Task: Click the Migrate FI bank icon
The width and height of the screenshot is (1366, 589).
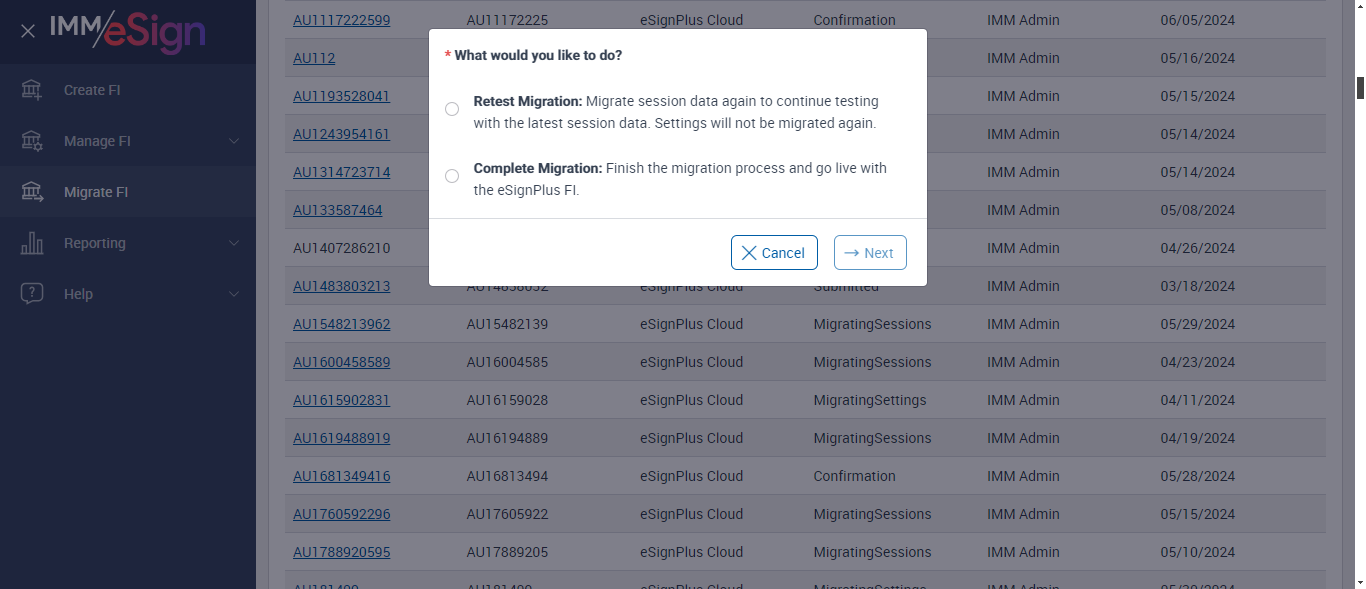Action: [x=32, y=192]
